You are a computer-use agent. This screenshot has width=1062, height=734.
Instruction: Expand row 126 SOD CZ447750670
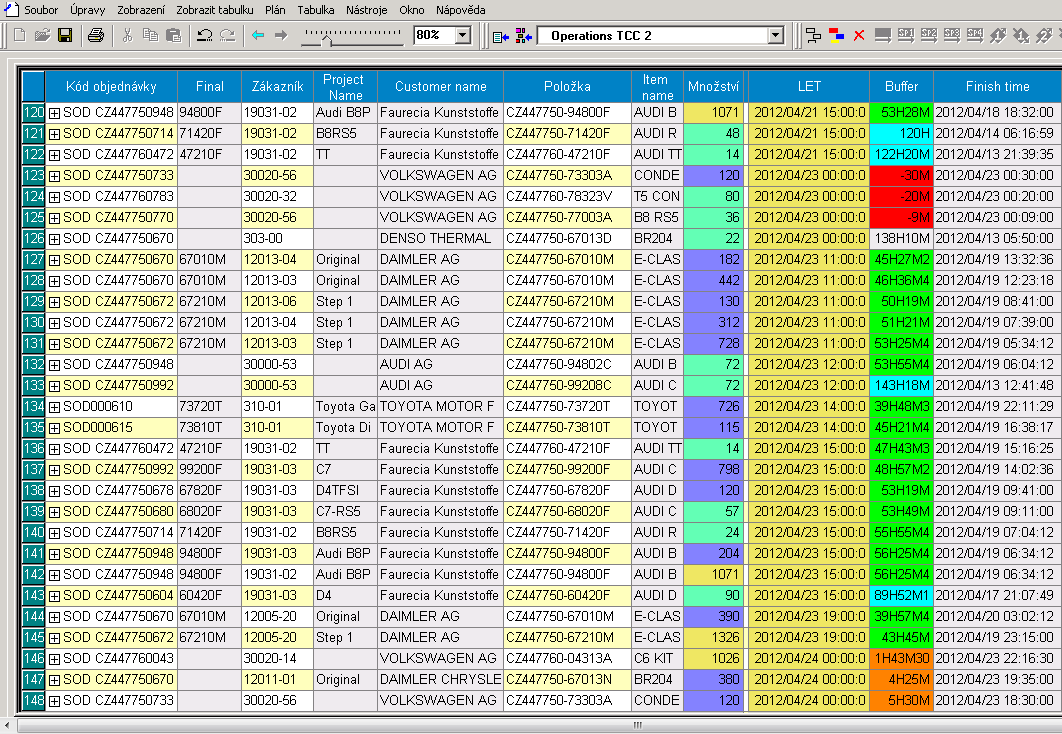pos(54,239)
